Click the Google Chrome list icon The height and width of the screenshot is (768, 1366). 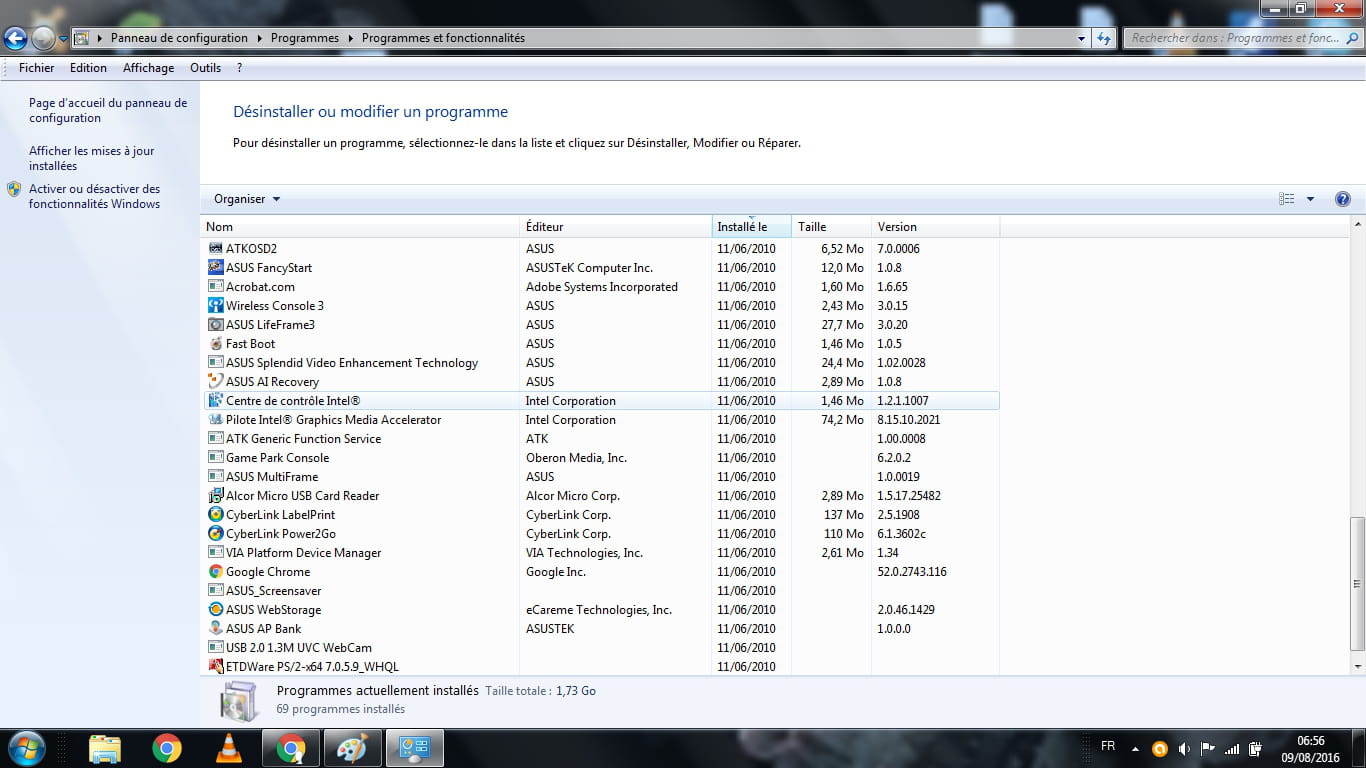tap(215, 571)
